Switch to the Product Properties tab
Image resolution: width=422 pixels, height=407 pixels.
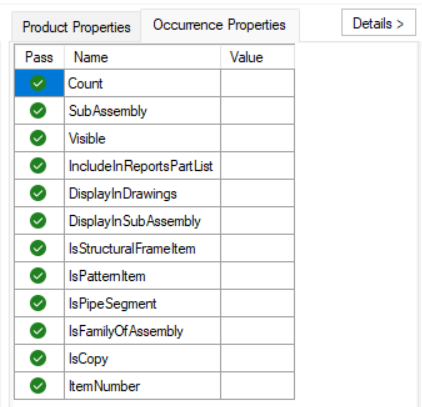76,27
